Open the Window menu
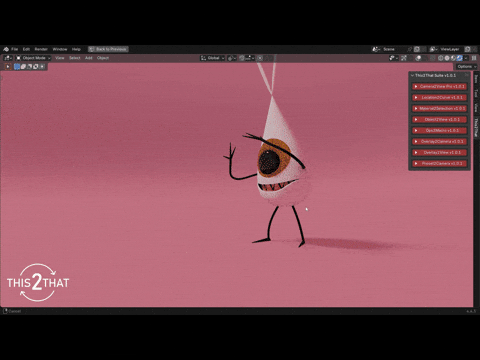The height and width of the screenshot is (360, 480). coord(60,49)
